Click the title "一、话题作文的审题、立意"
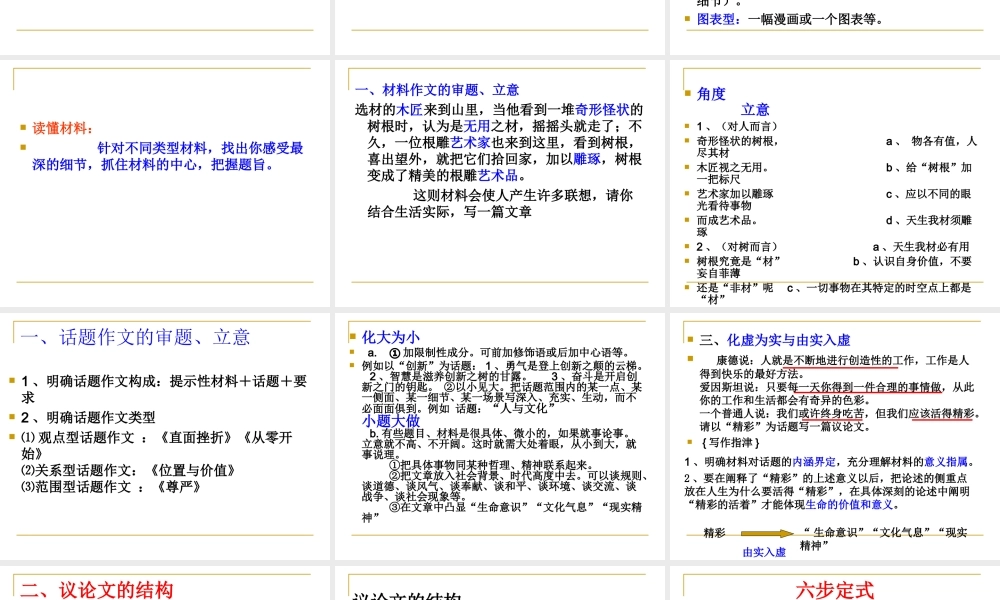 tap(135, 337)
